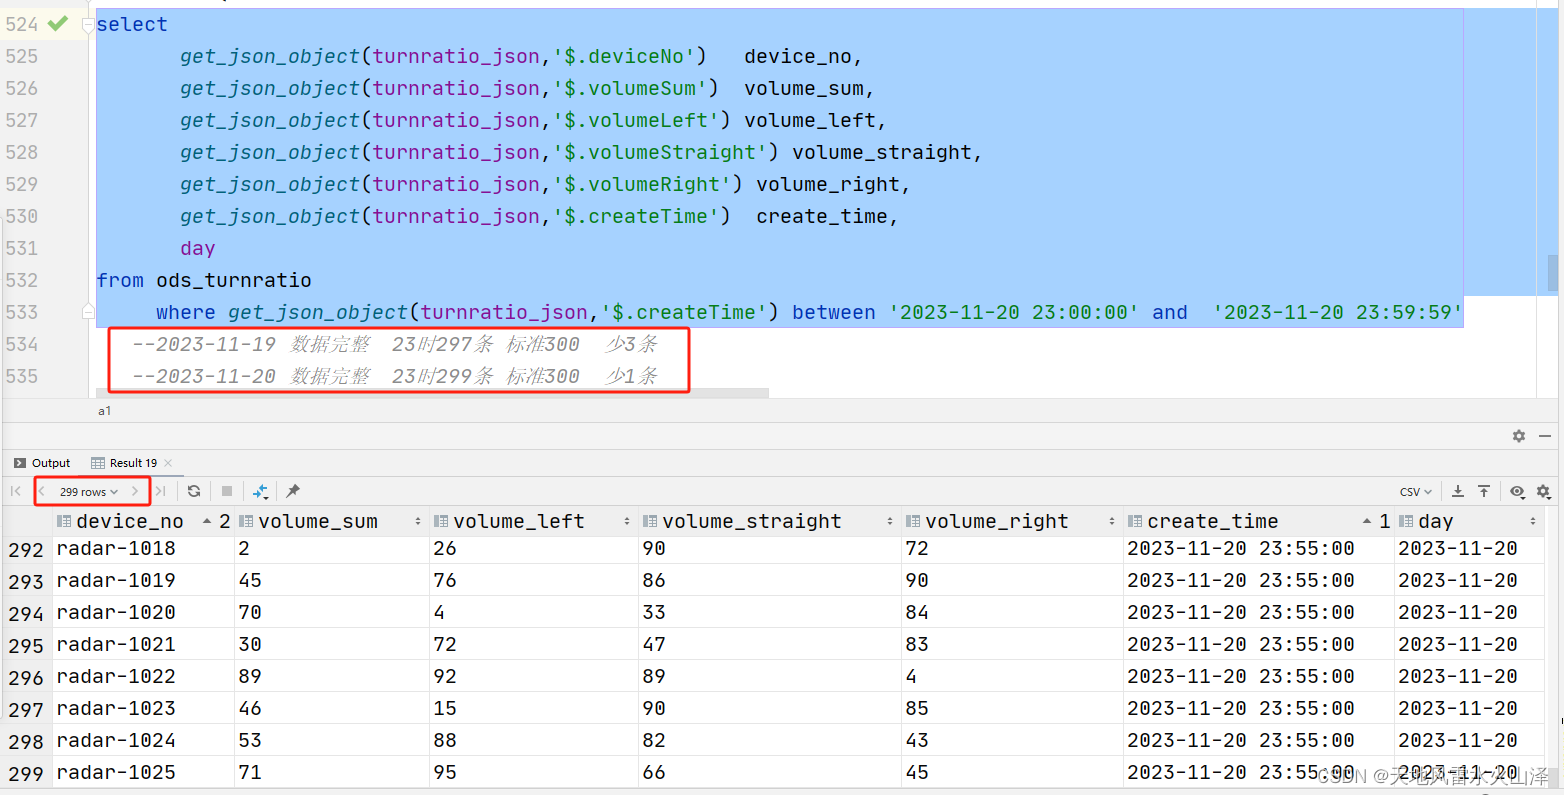
Task: Click sort arrows on volume_right column
Action: 1112,521
